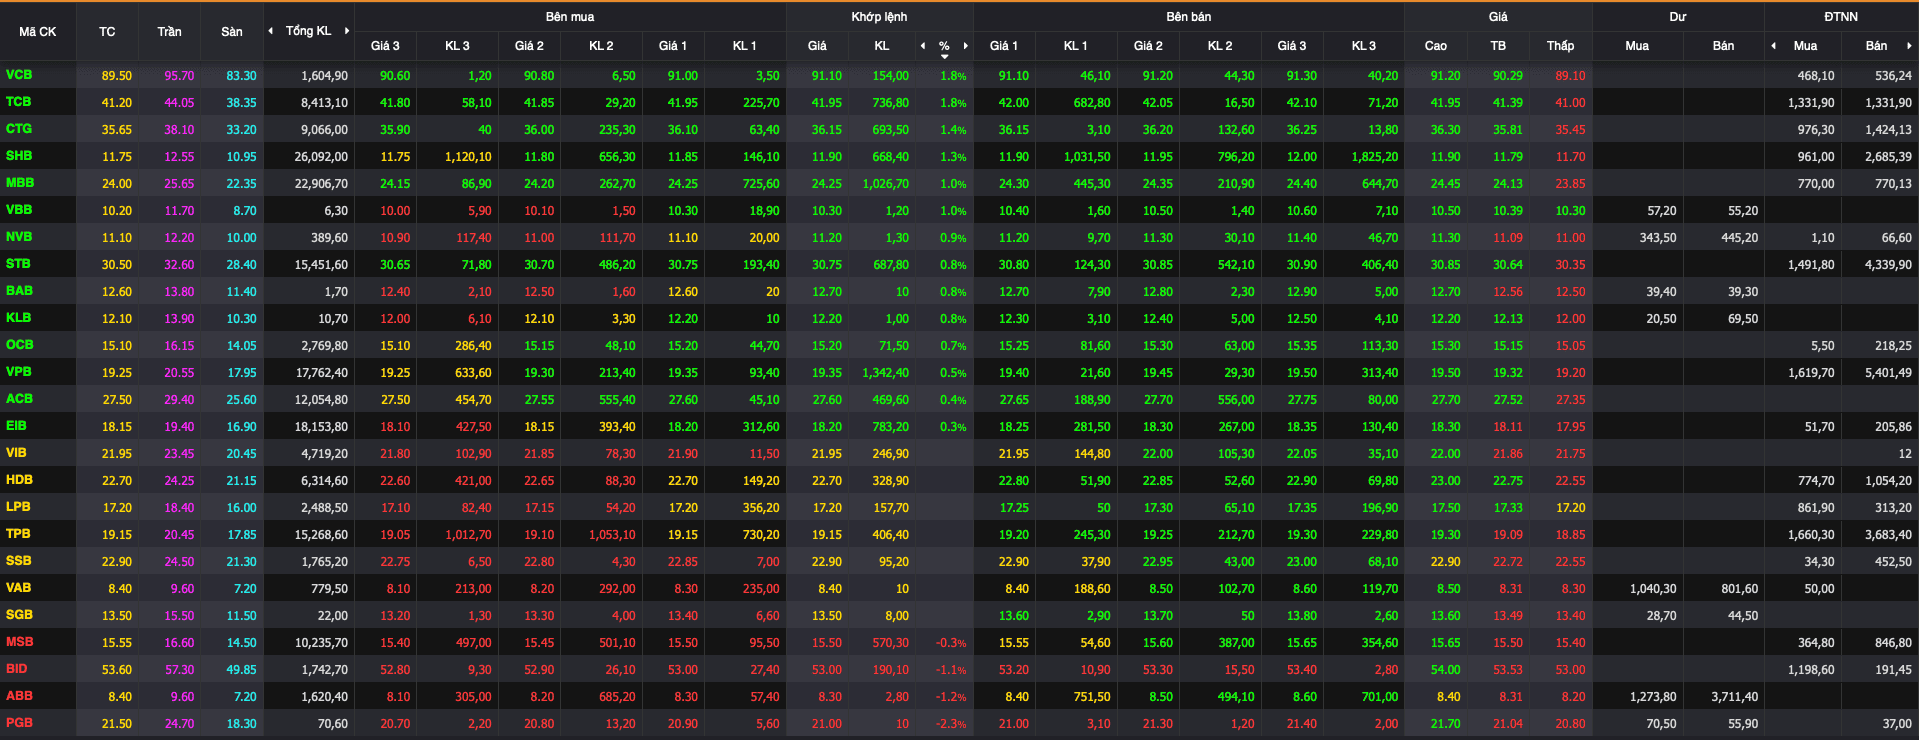Select stock symbol STB
Viewport: 1919px width, 740px height.
(18, 264)
